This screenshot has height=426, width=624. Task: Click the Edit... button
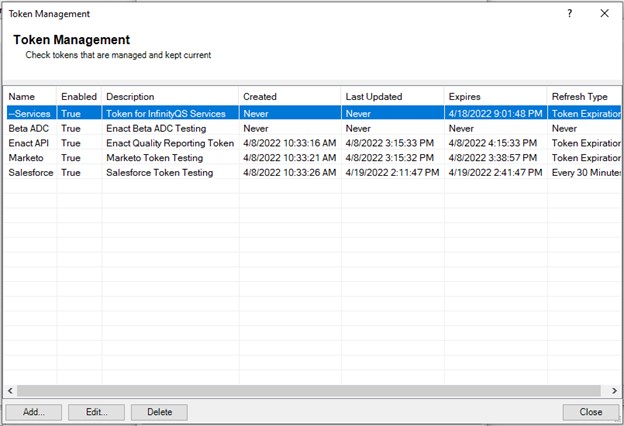(96, 412)
